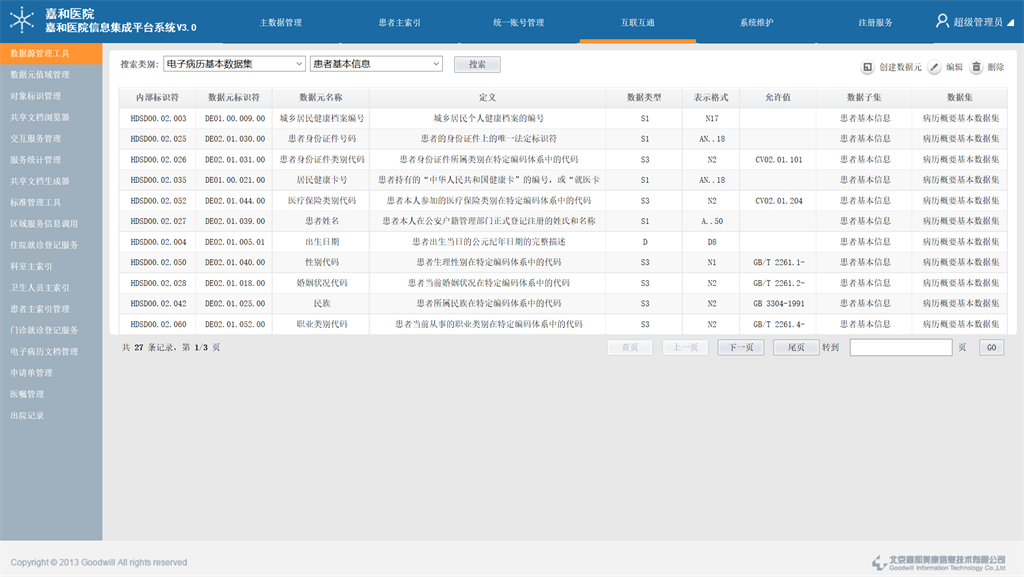
Task: Click the trash can 删除 delete icon
Action: [976, 67]
